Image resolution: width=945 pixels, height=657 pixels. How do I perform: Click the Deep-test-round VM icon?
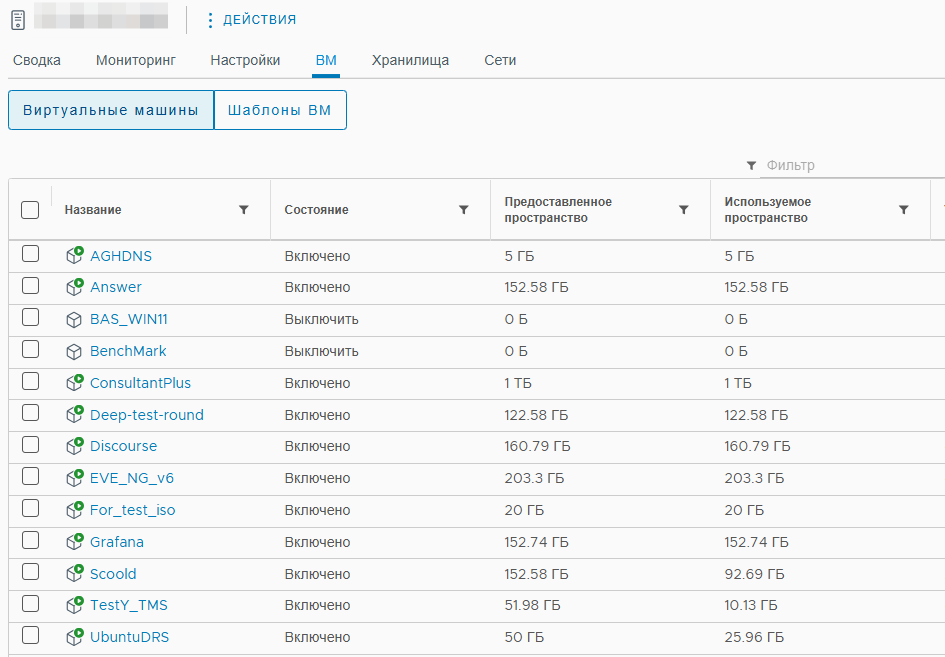pos(74,415)
